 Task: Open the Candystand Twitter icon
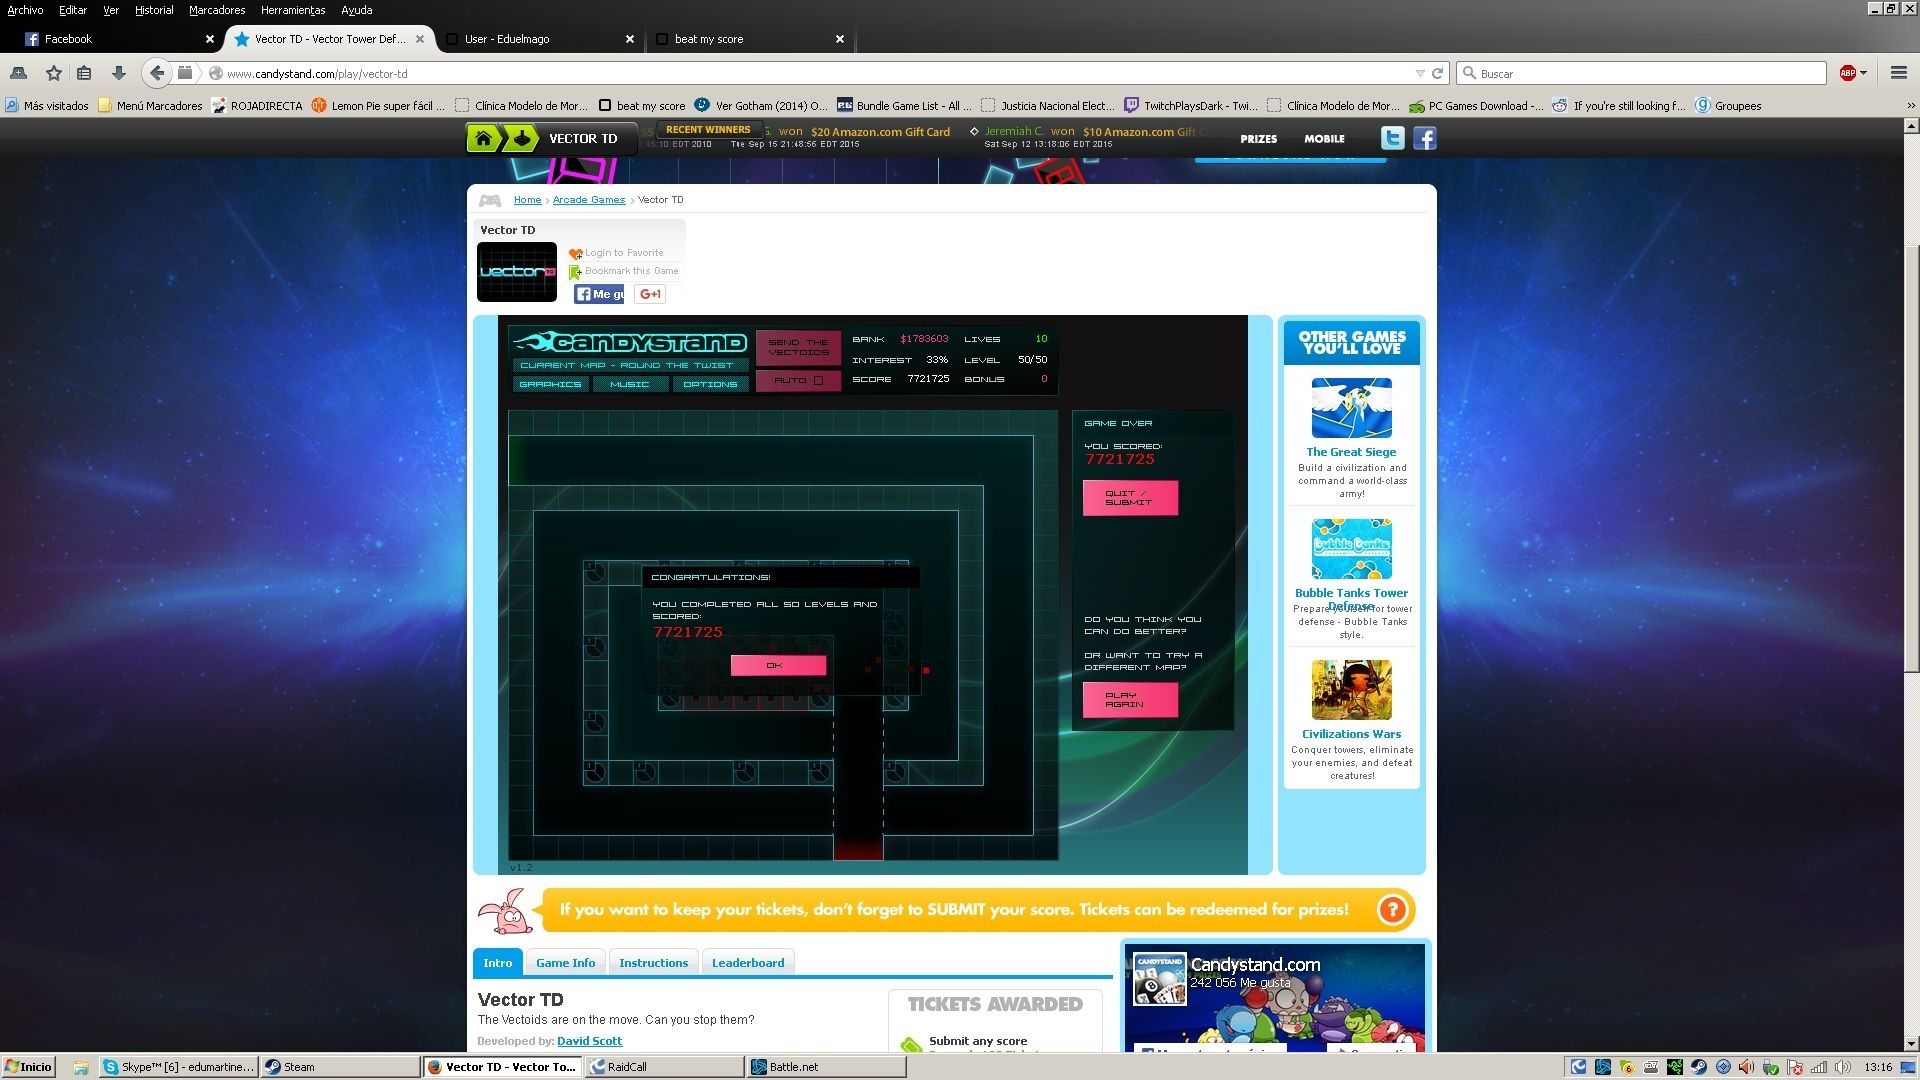[x=1392, y=138]
